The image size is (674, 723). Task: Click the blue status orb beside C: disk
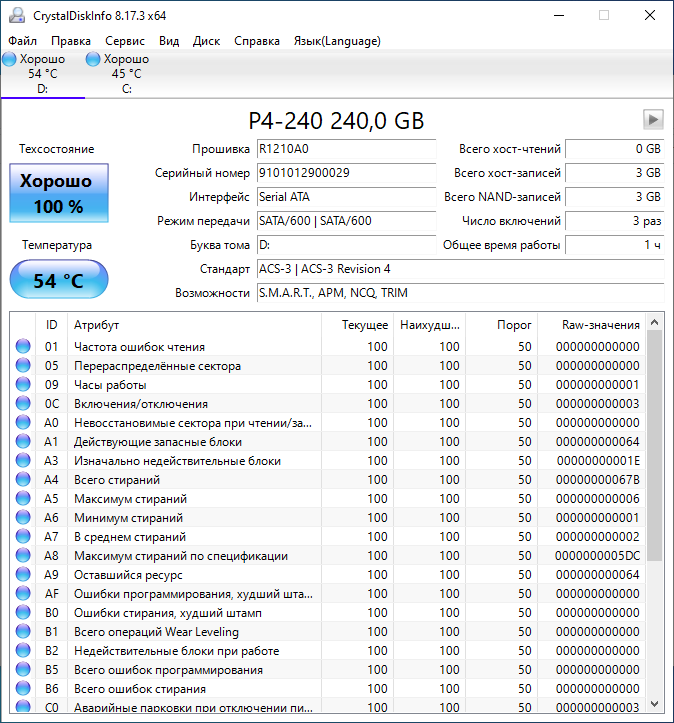pos(93,59)
